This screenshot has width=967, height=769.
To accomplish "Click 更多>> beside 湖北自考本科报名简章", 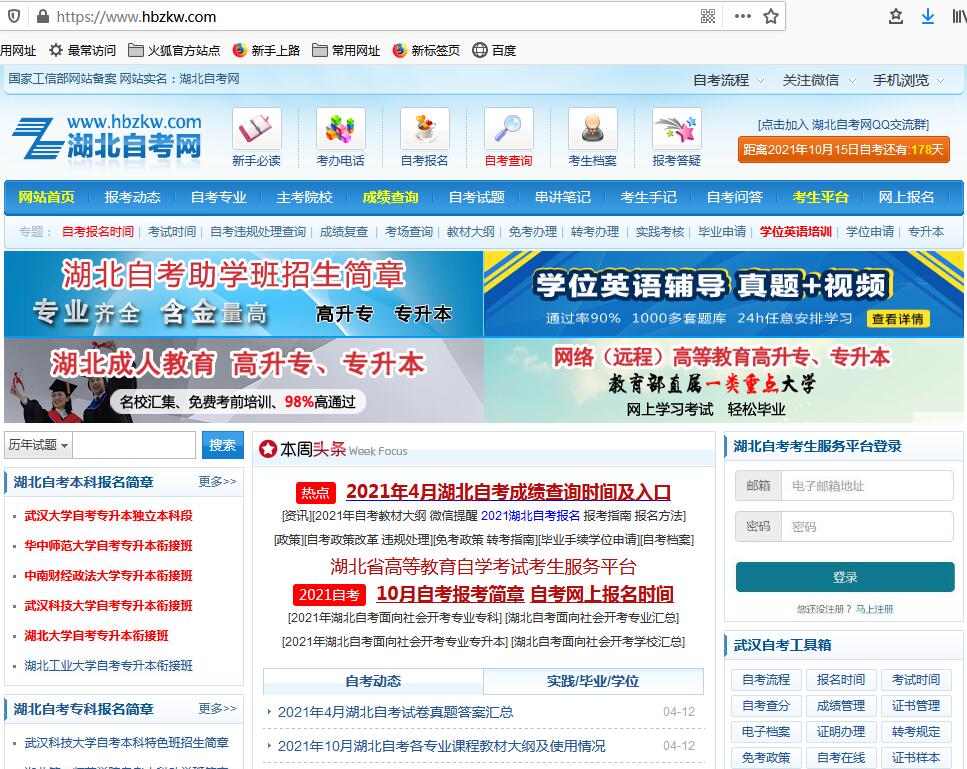I will coord(217,481).
